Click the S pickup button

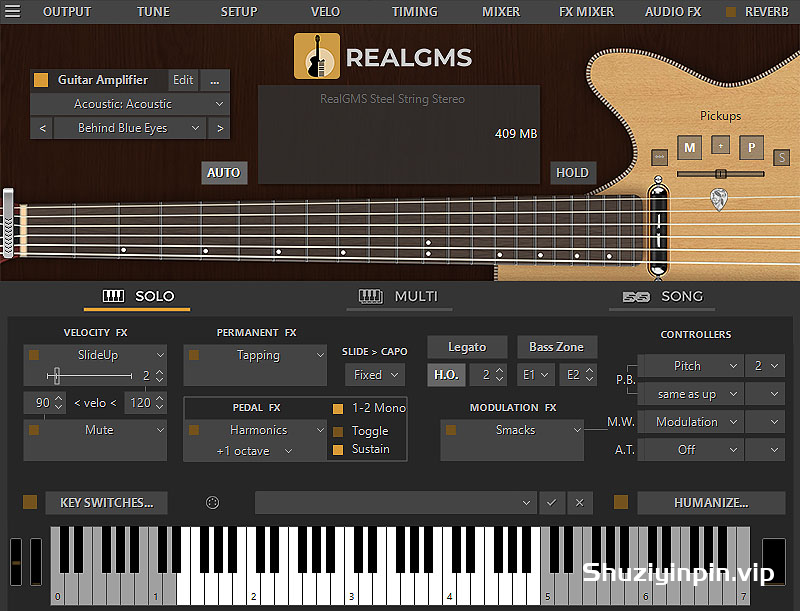click(x=782, y=158)
